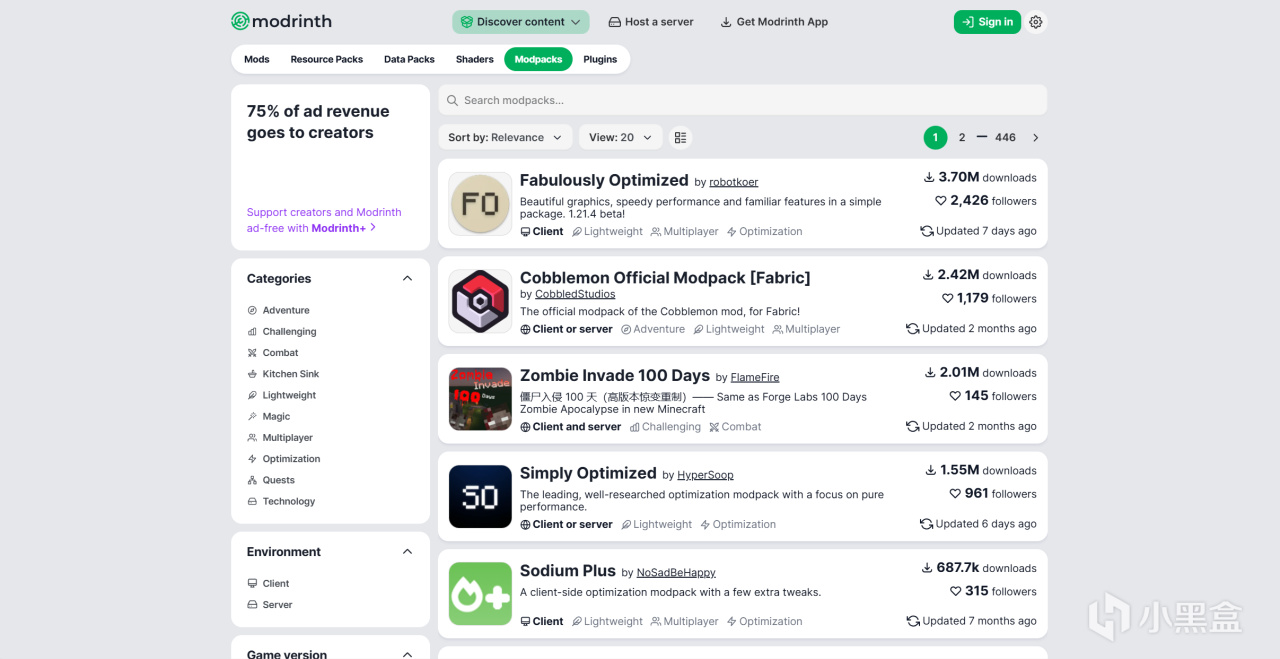Click the magnifier icon in search bar
The image size is (1280, 659).
tap(452, 100)
